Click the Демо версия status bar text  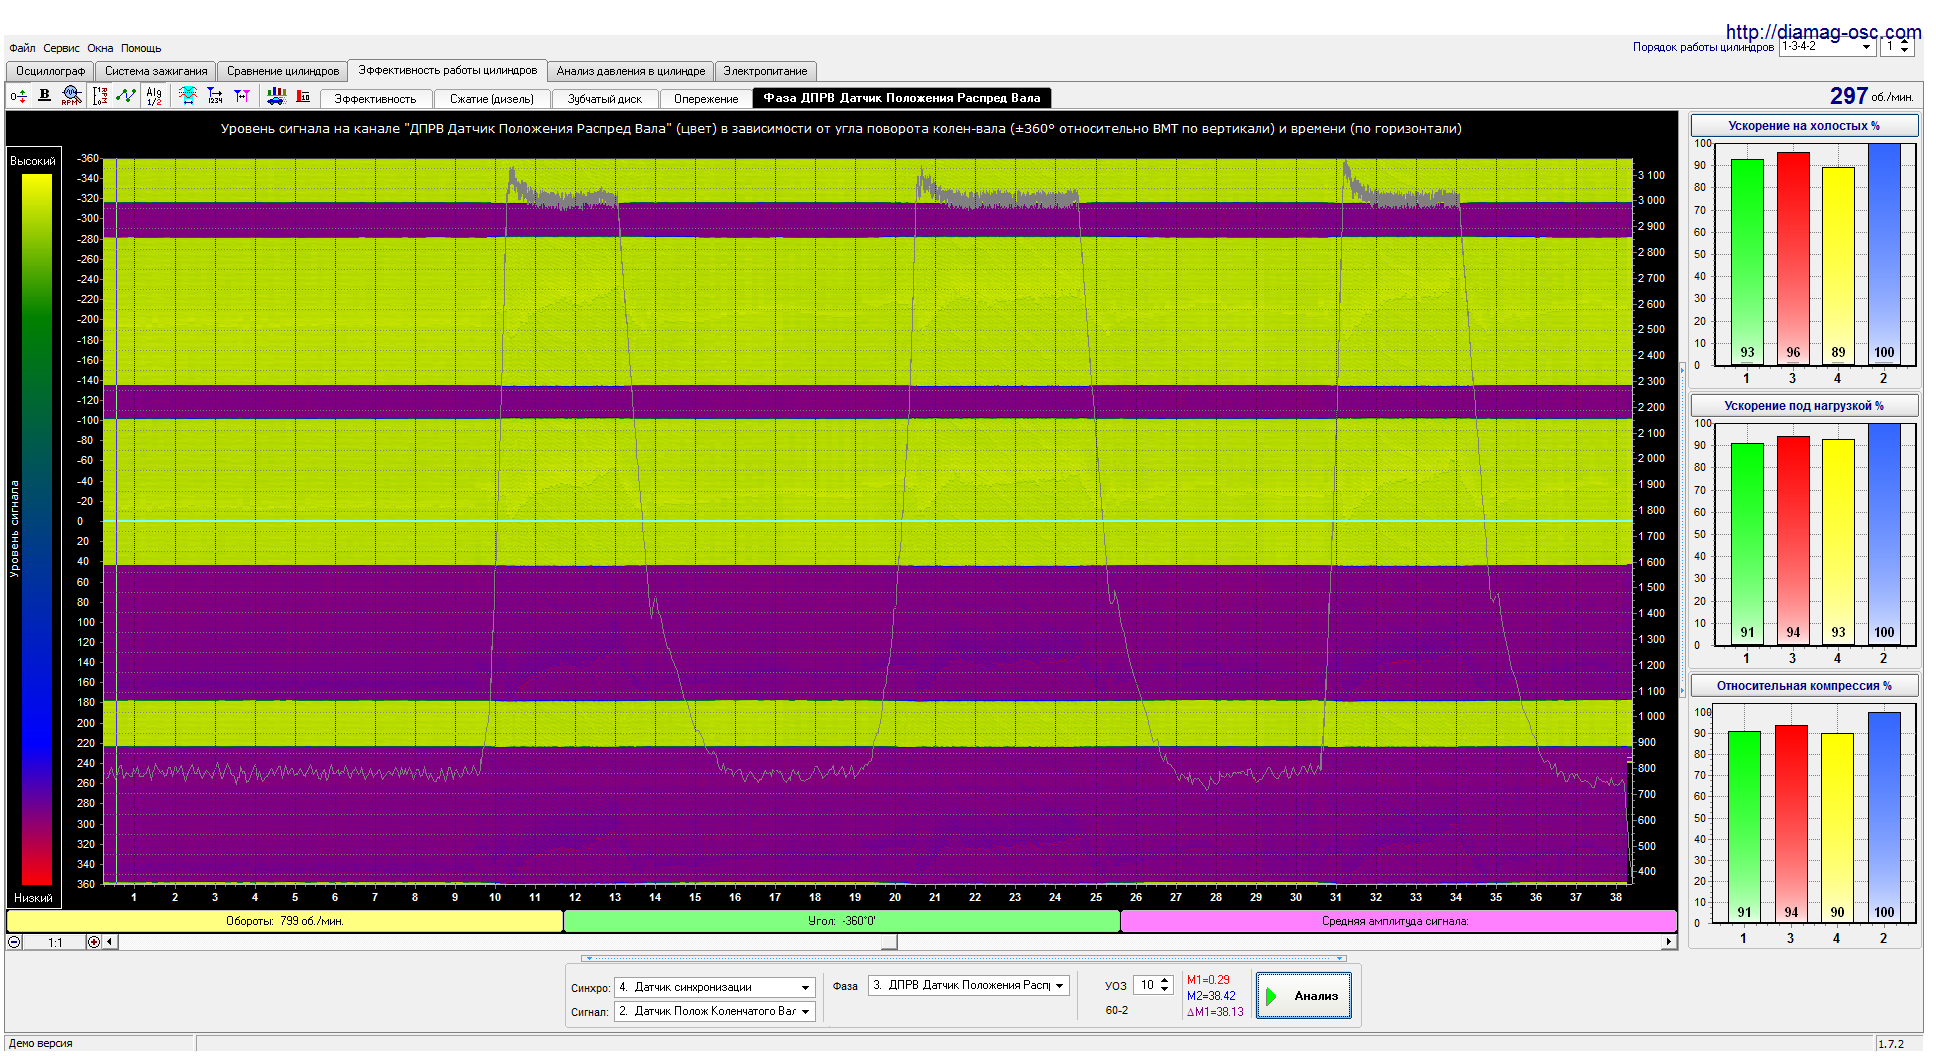41,1043
